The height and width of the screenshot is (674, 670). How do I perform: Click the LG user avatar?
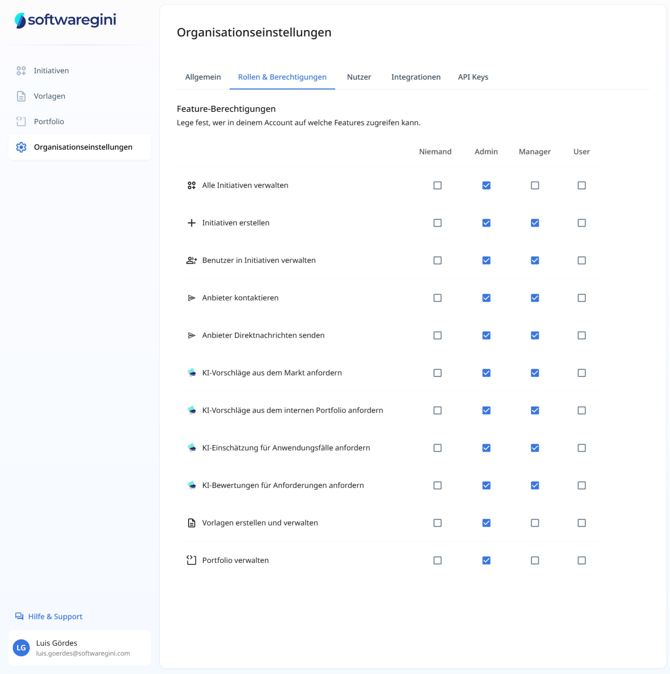tap(21, 648)
